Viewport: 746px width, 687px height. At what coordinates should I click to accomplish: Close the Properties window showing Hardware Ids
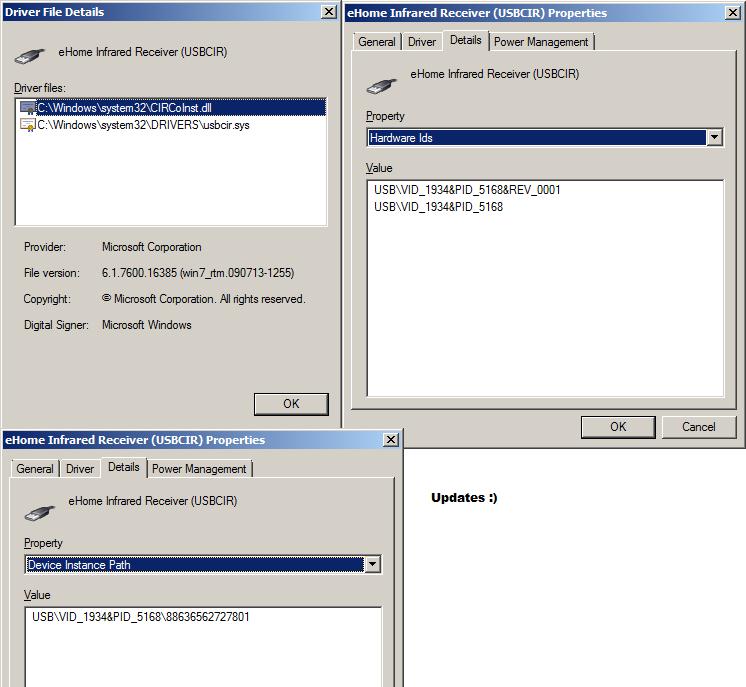click(733, 13)
